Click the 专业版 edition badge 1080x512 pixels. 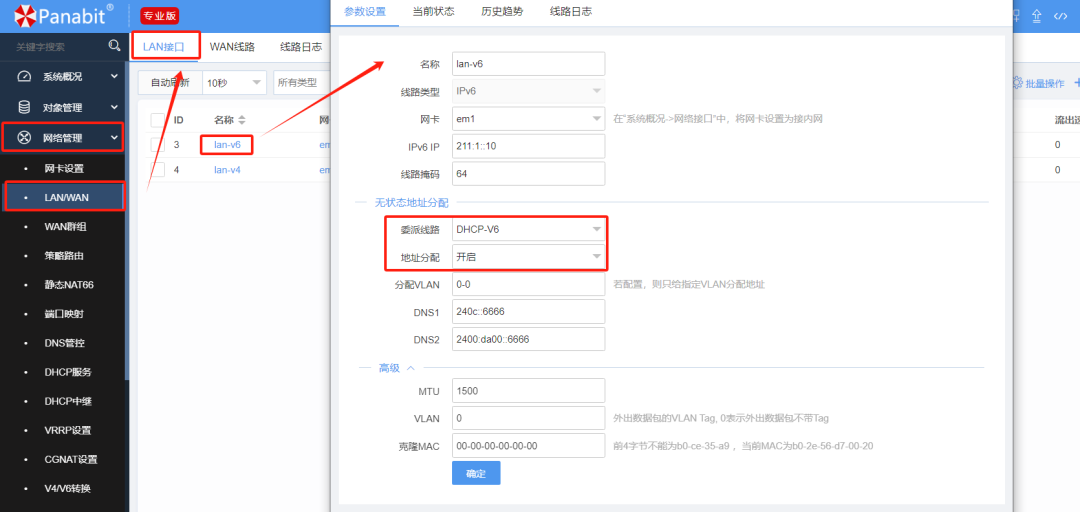pos(160,15)
